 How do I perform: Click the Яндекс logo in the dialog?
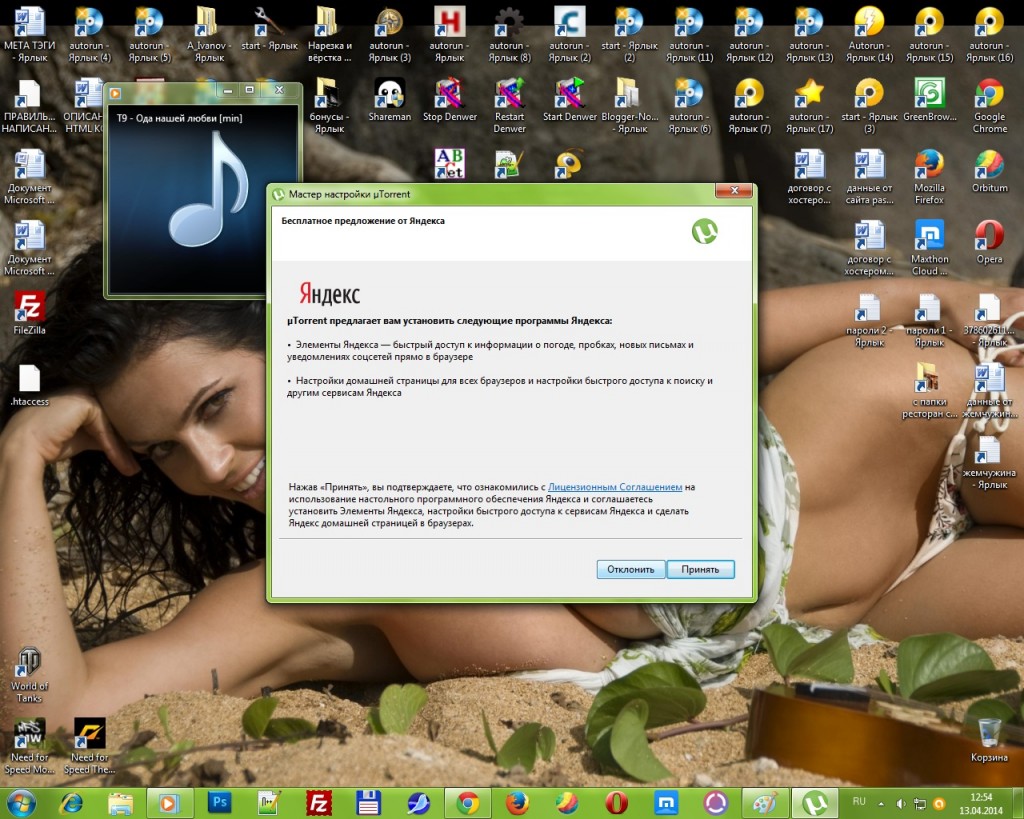pos(330,294)
